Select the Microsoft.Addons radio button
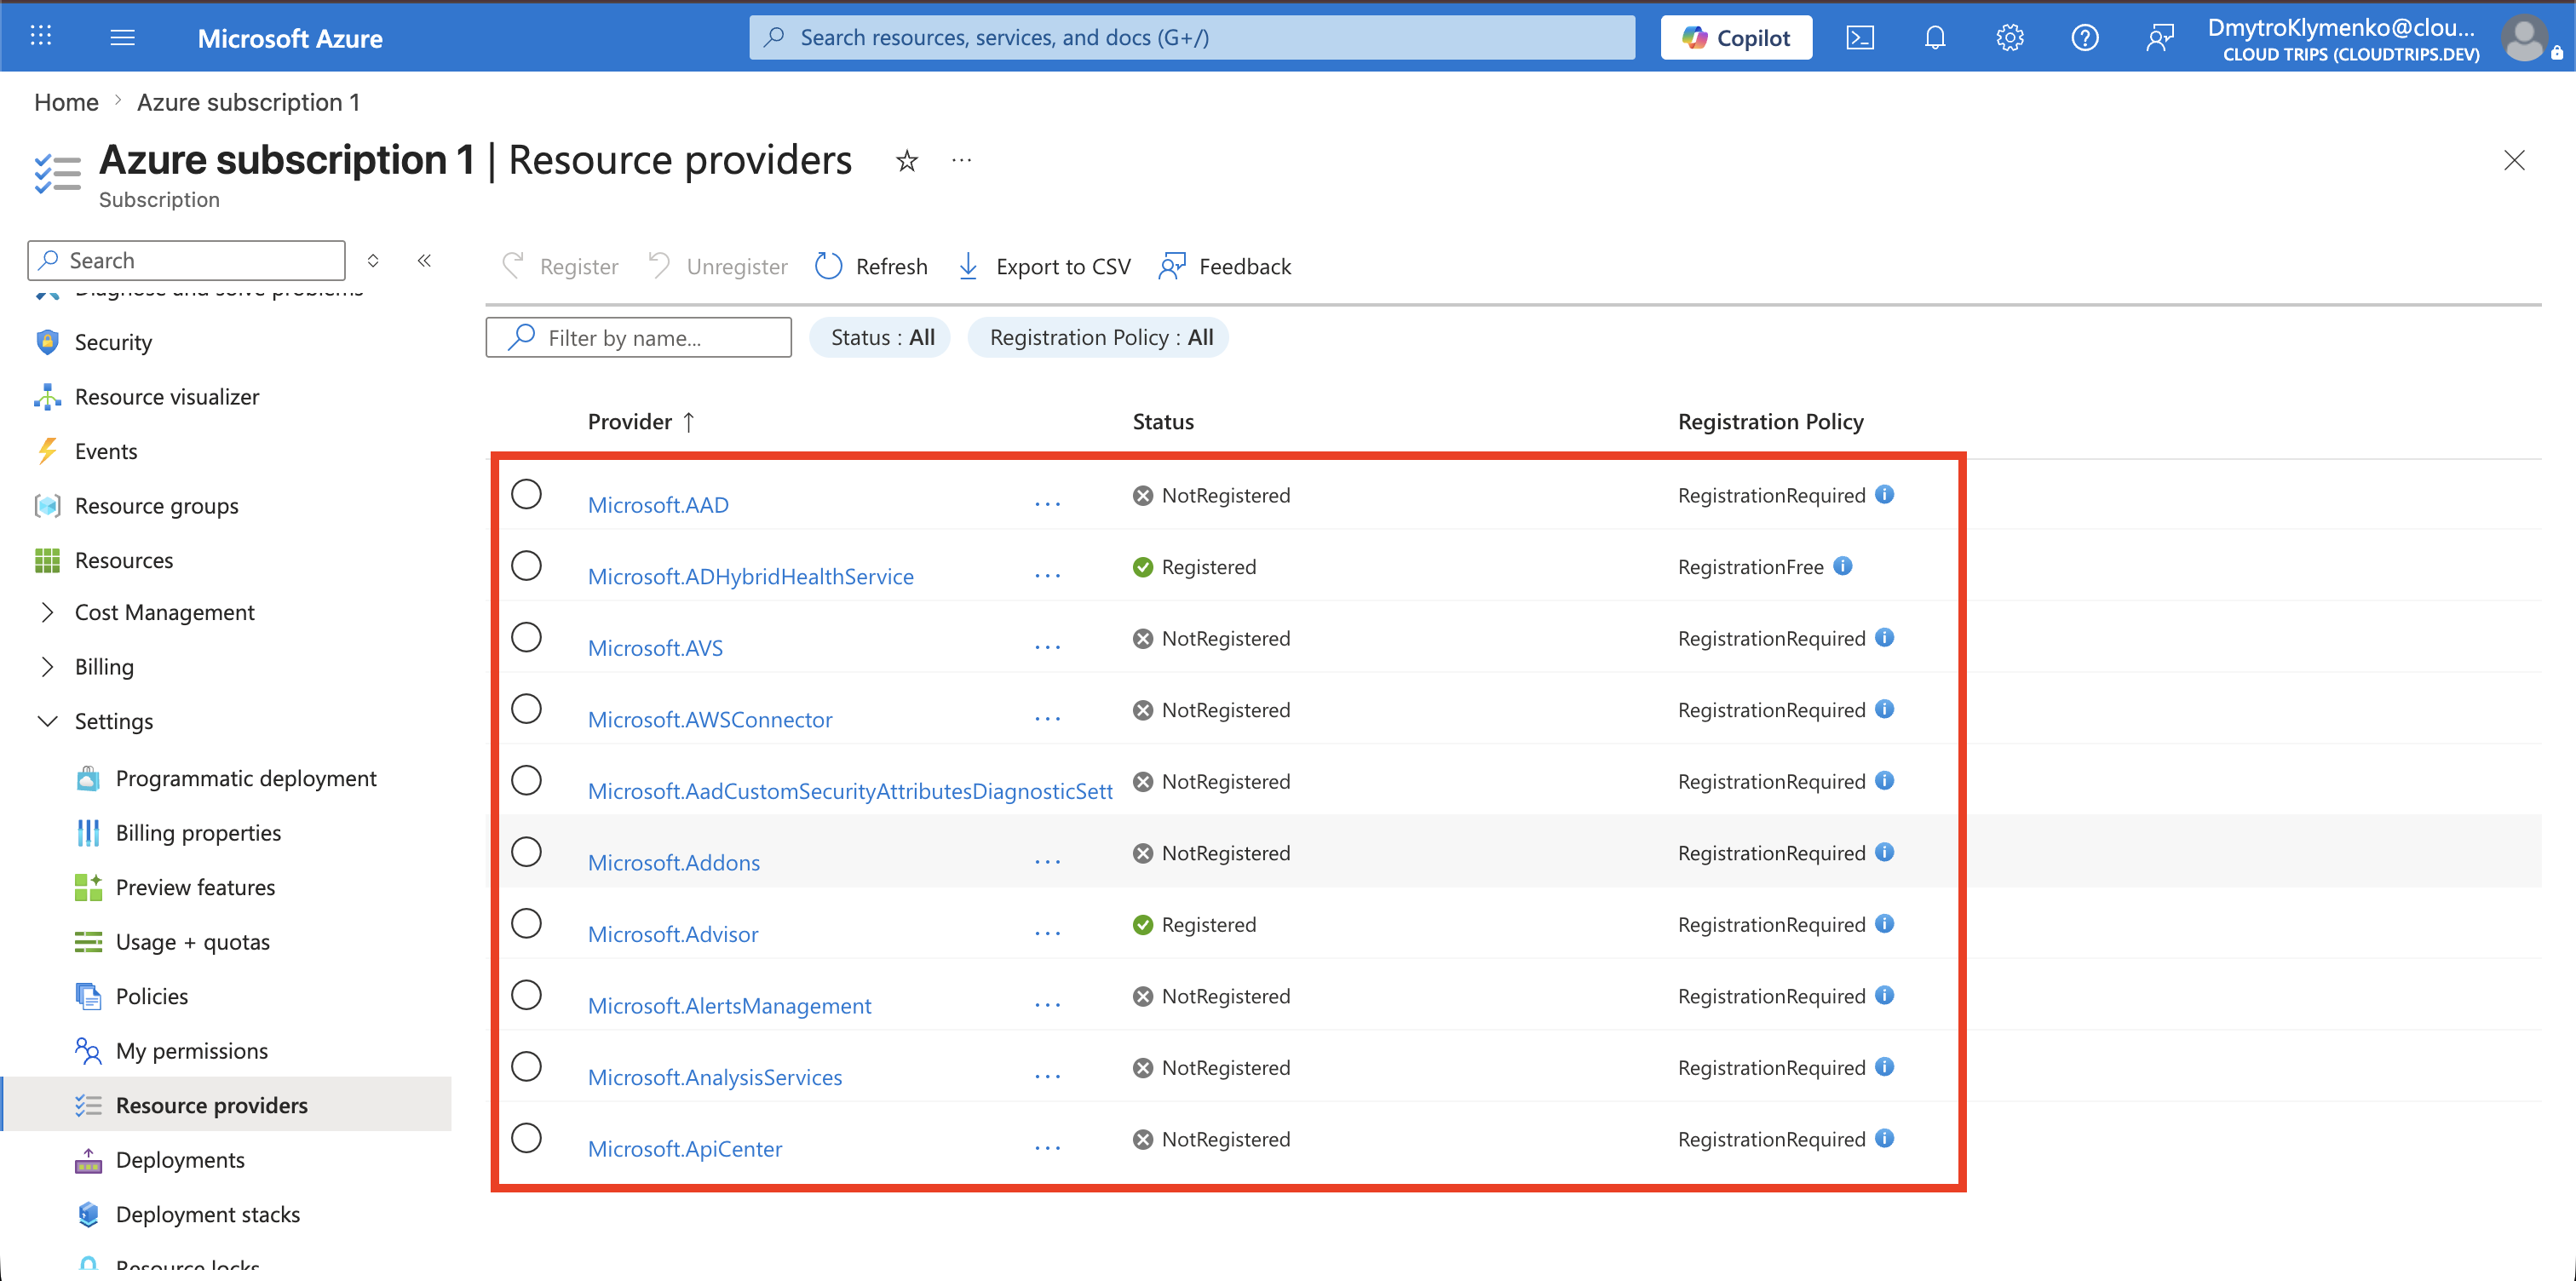2576x1281 pixels. pyautogui.click(x=526, y=852)
